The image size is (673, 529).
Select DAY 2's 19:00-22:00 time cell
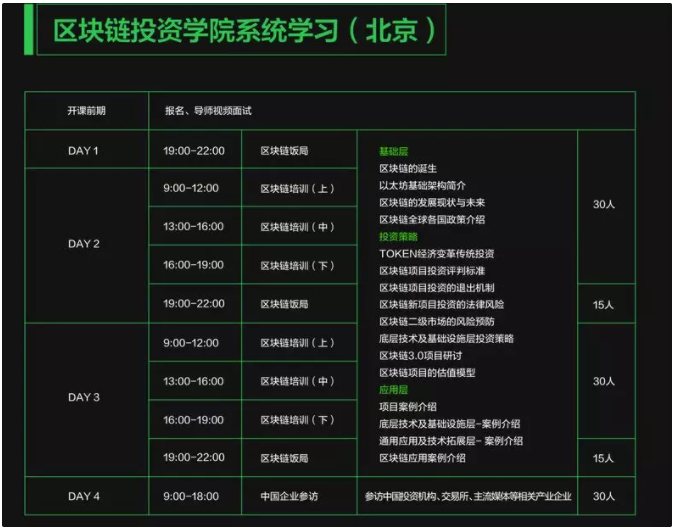click(x=194, y=304)
